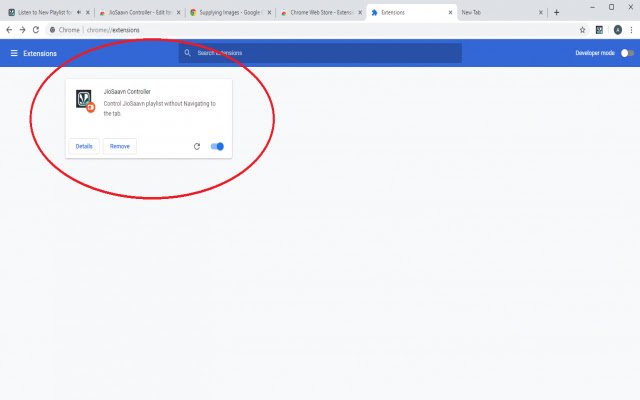Open the Chrome profile avatar
This screenshot has height=400, width=640.
[x=618, y=30]
